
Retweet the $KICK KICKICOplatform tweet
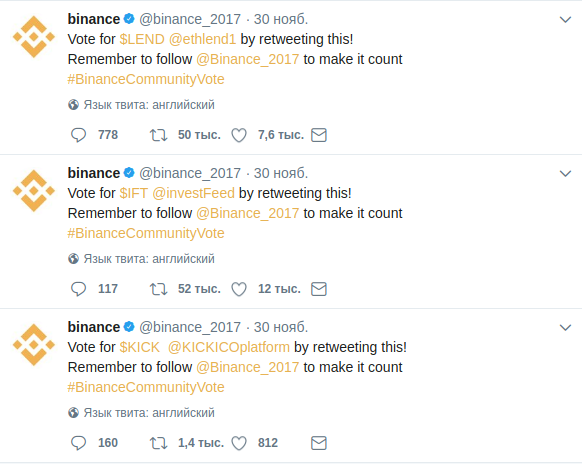[158, 443]
